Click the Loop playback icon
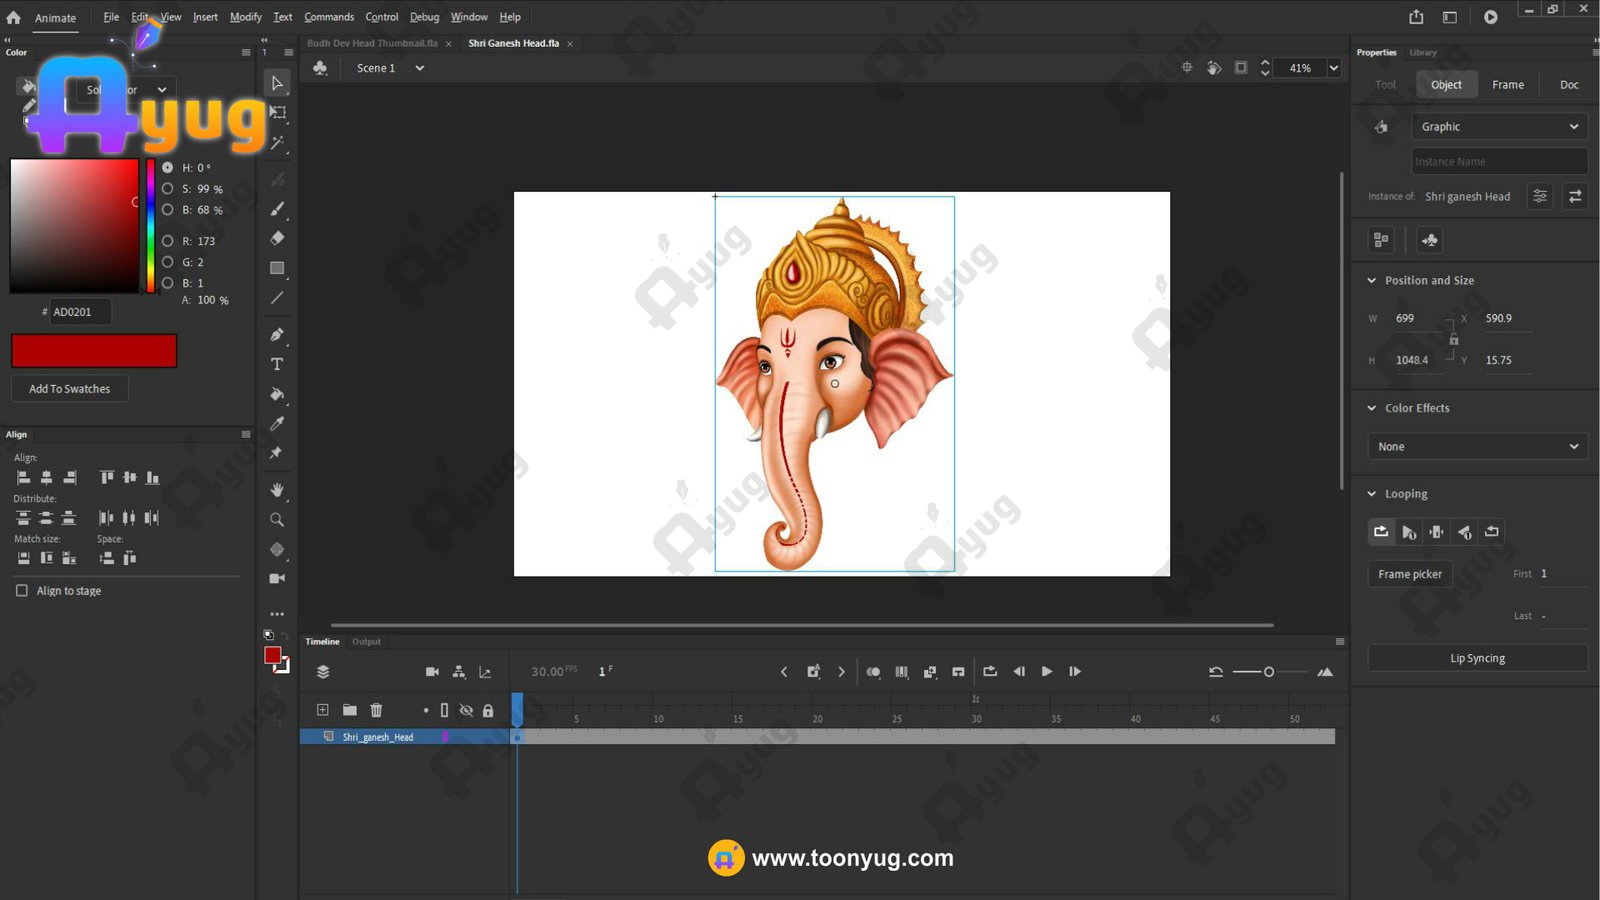1600x900 pixels. tap(990, 672)
